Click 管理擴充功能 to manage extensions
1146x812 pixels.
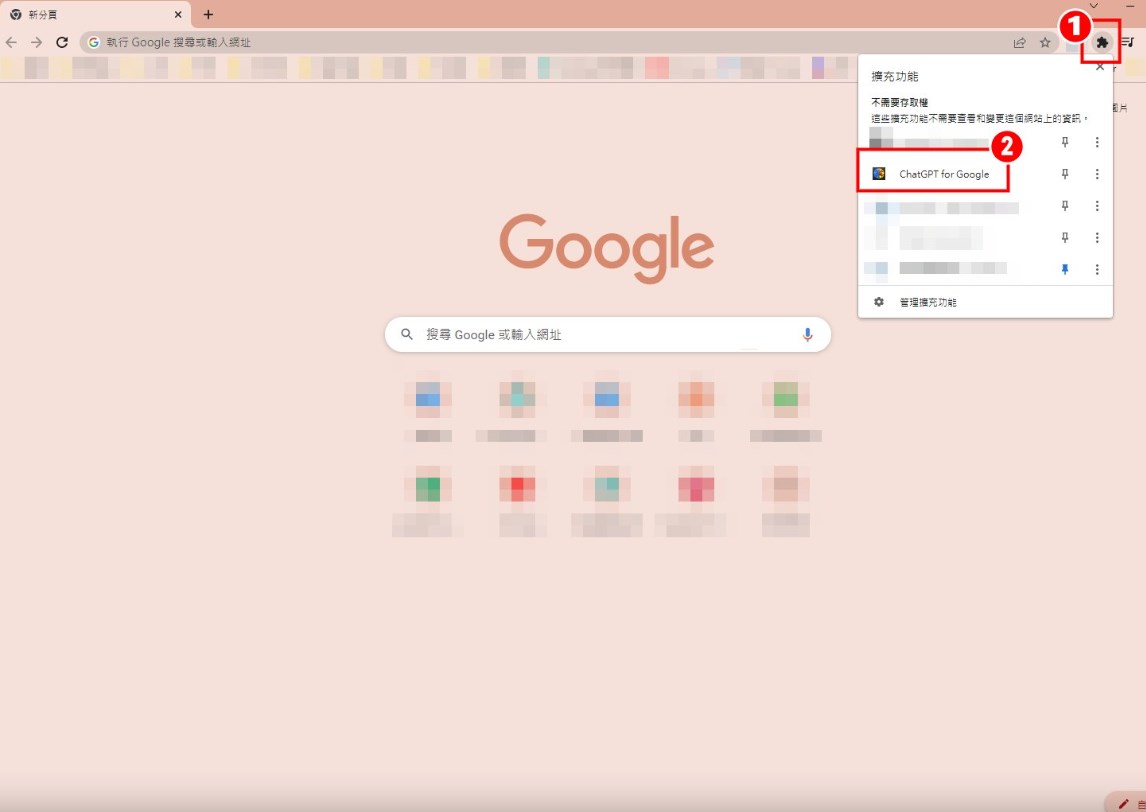tap(927, 302)
